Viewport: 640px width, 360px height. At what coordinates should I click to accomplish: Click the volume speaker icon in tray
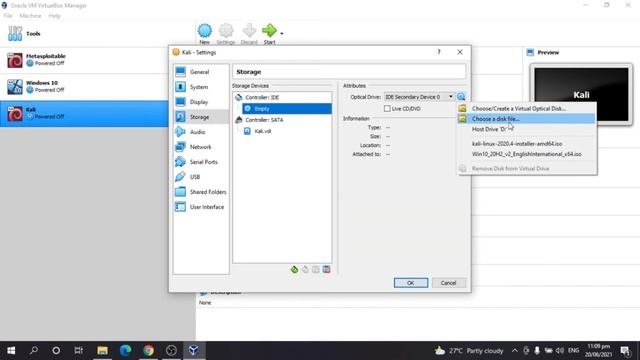pyautogui.click(x=560, y=351)
